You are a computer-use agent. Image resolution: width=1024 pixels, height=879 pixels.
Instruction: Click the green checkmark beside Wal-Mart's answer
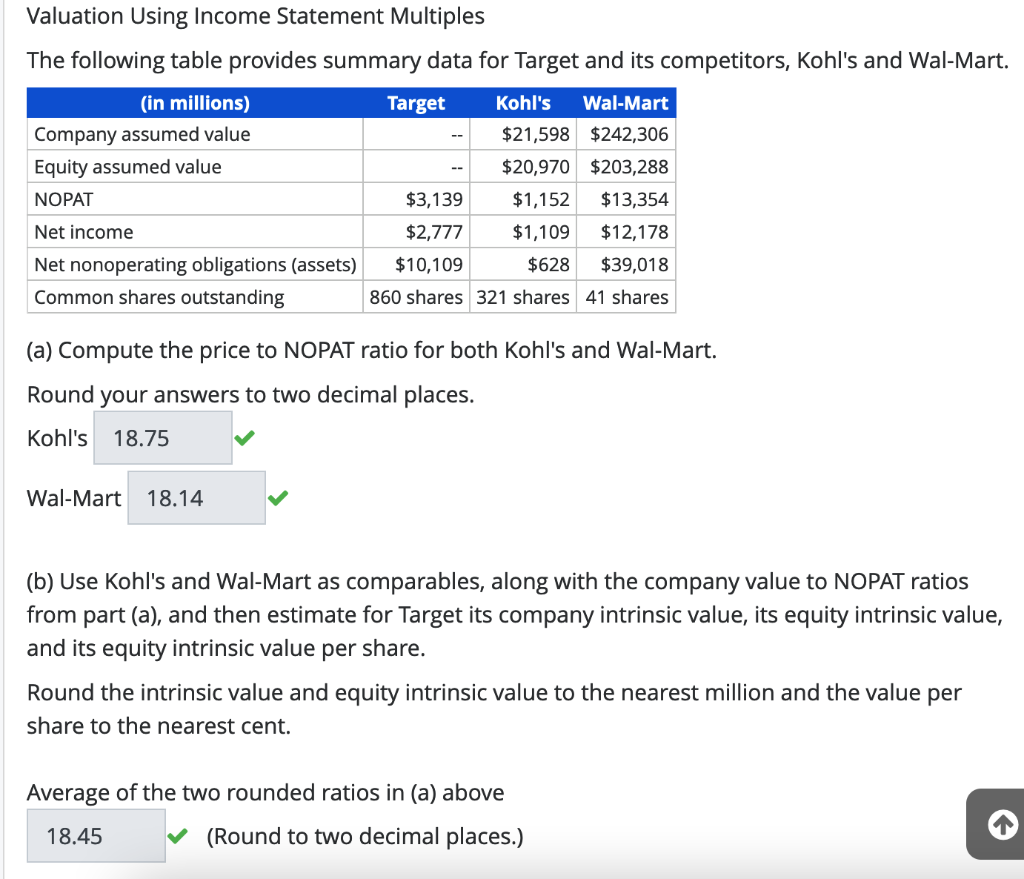pyautogui.click(x=277, y=497)
